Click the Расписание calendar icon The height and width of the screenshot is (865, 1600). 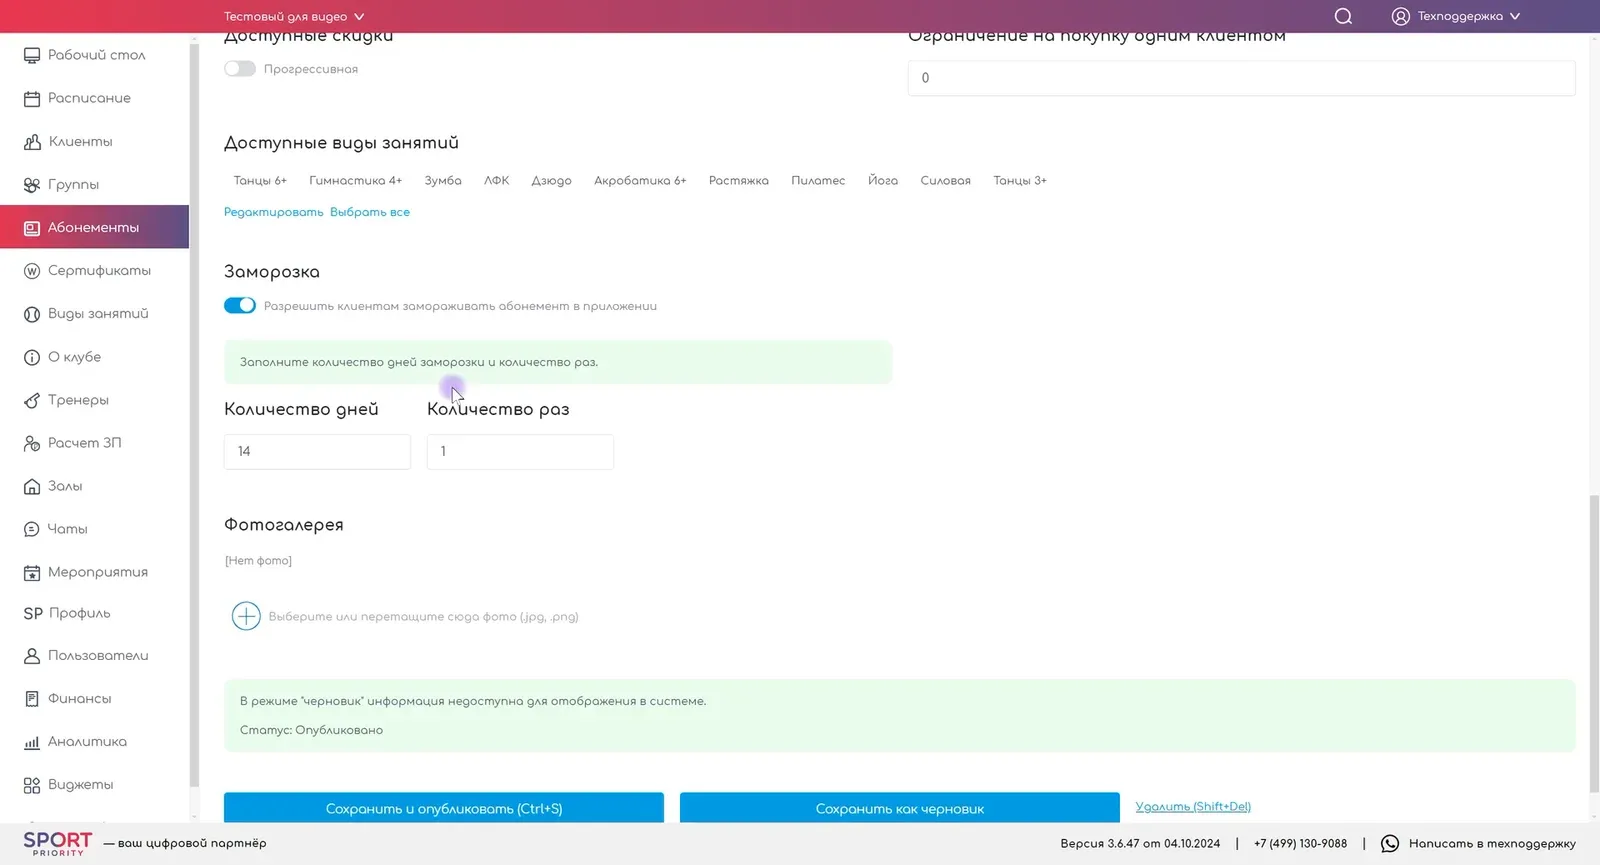(32, 99)
